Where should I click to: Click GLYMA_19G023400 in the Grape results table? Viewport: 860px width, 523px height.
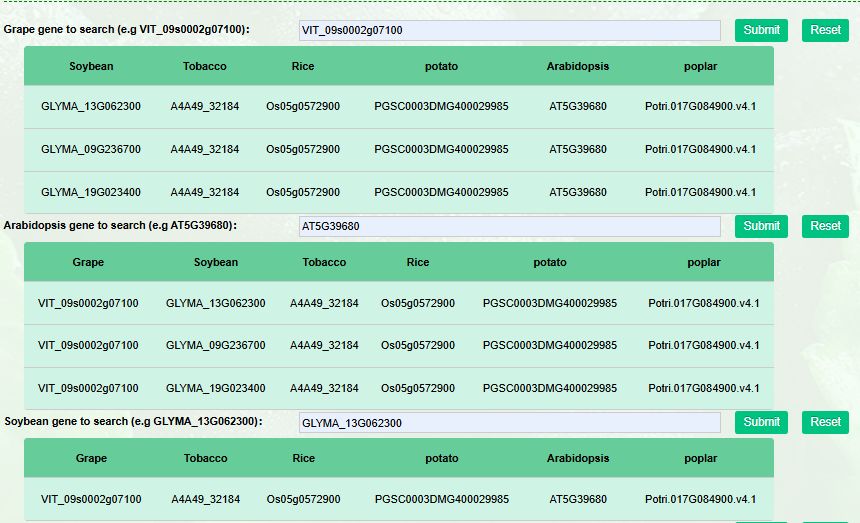91,192
